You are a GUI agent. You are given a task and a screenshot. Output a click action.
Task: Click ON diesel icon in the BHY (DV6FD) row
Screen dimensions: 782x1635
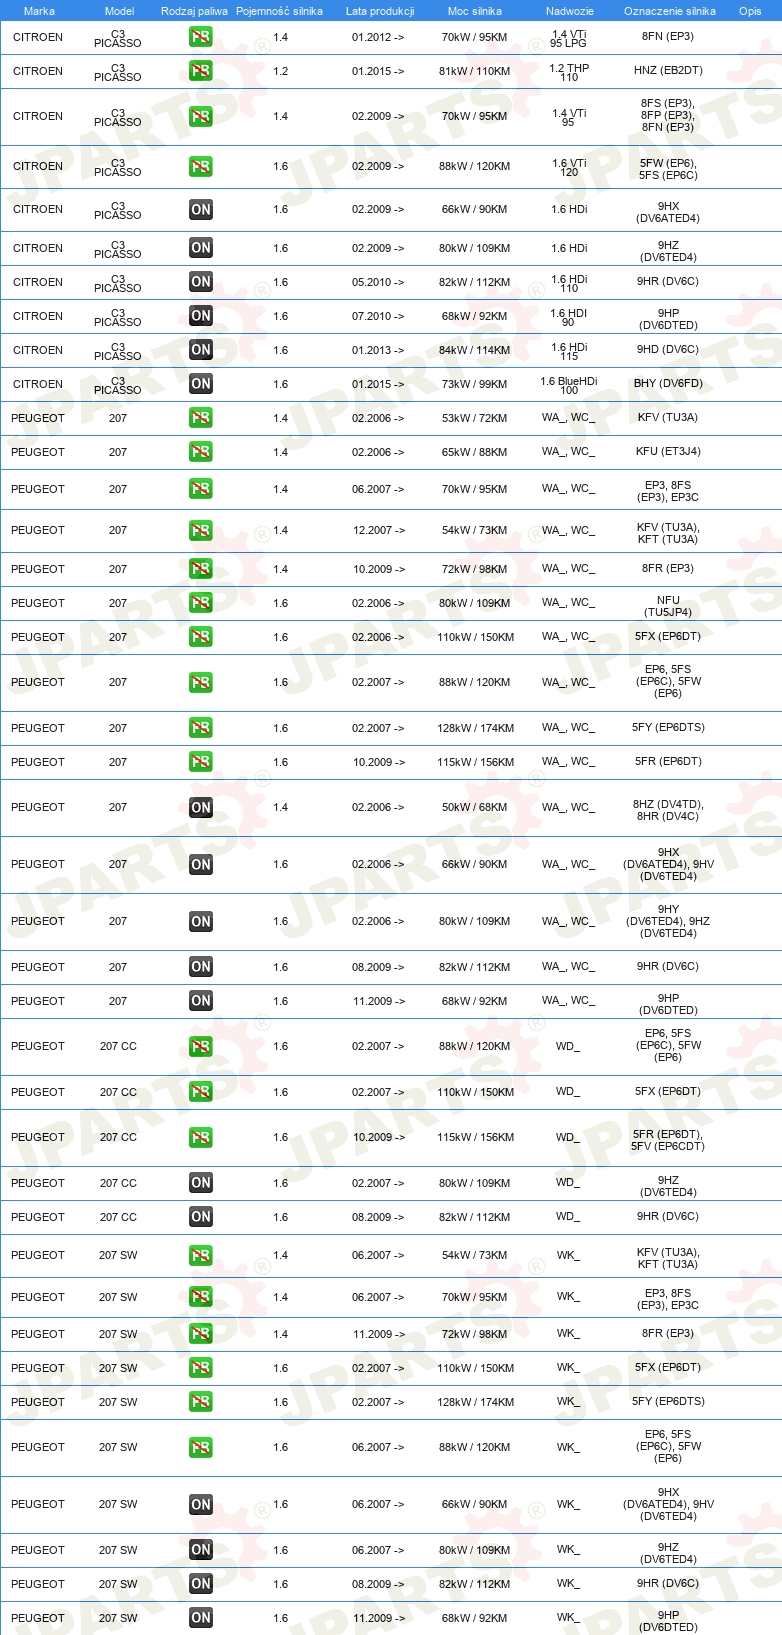[x=201, y=384]
